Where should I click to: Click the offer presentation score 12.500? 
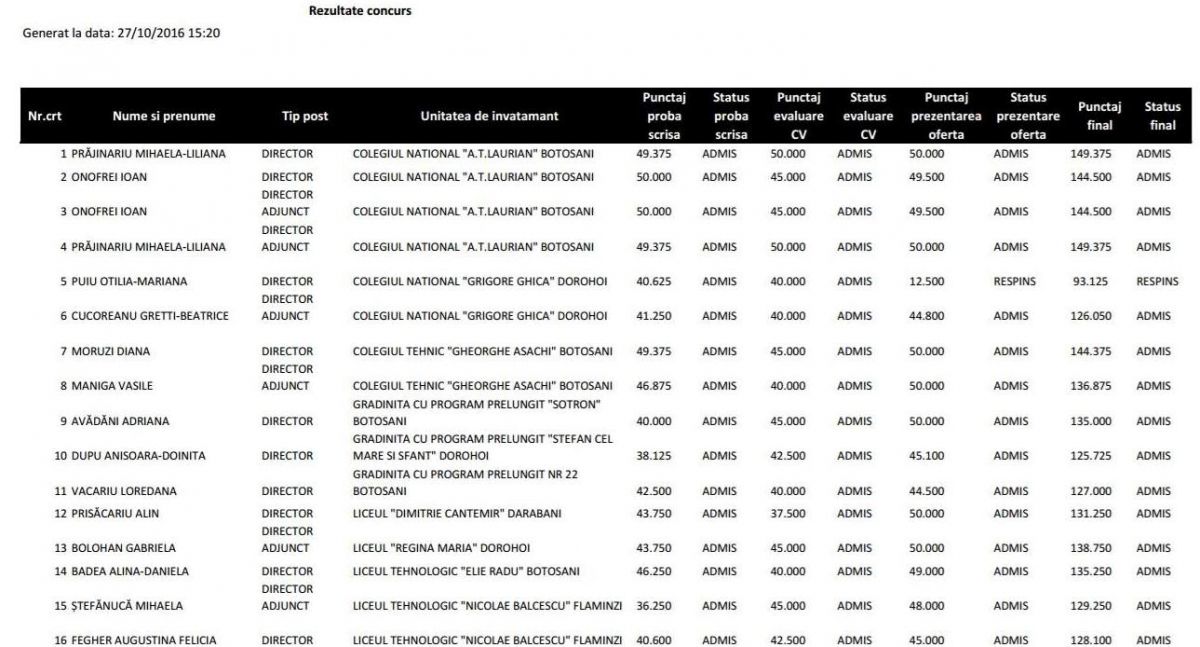pos(926,282)
